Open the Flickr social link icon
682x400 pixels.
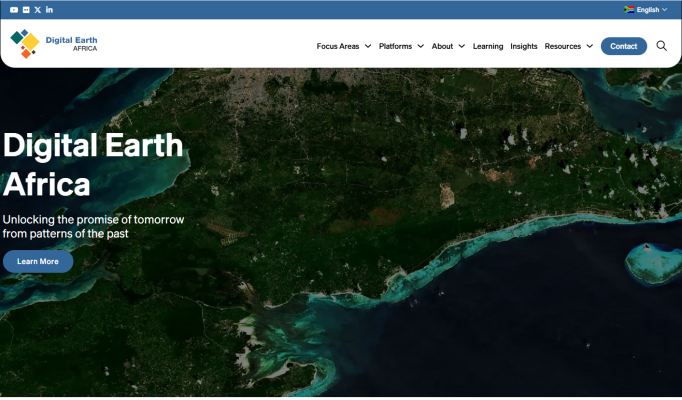(x=26, y=10)
